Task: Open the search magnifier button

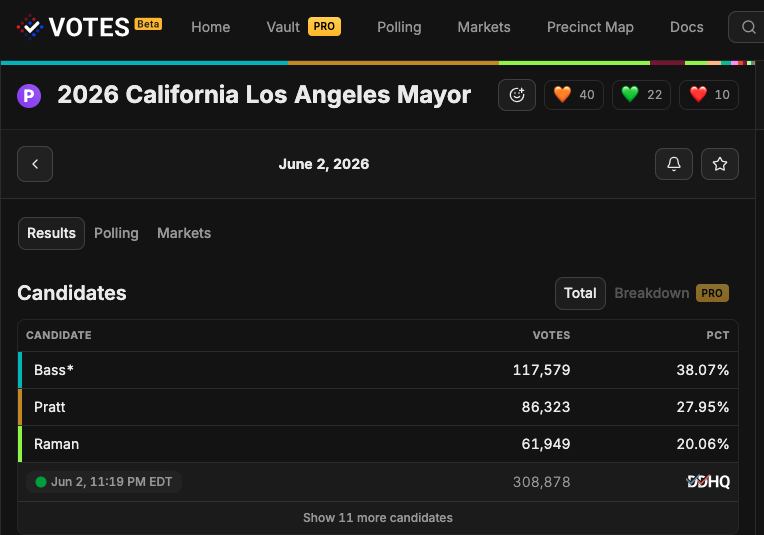Action: click(x=748, y=27)
